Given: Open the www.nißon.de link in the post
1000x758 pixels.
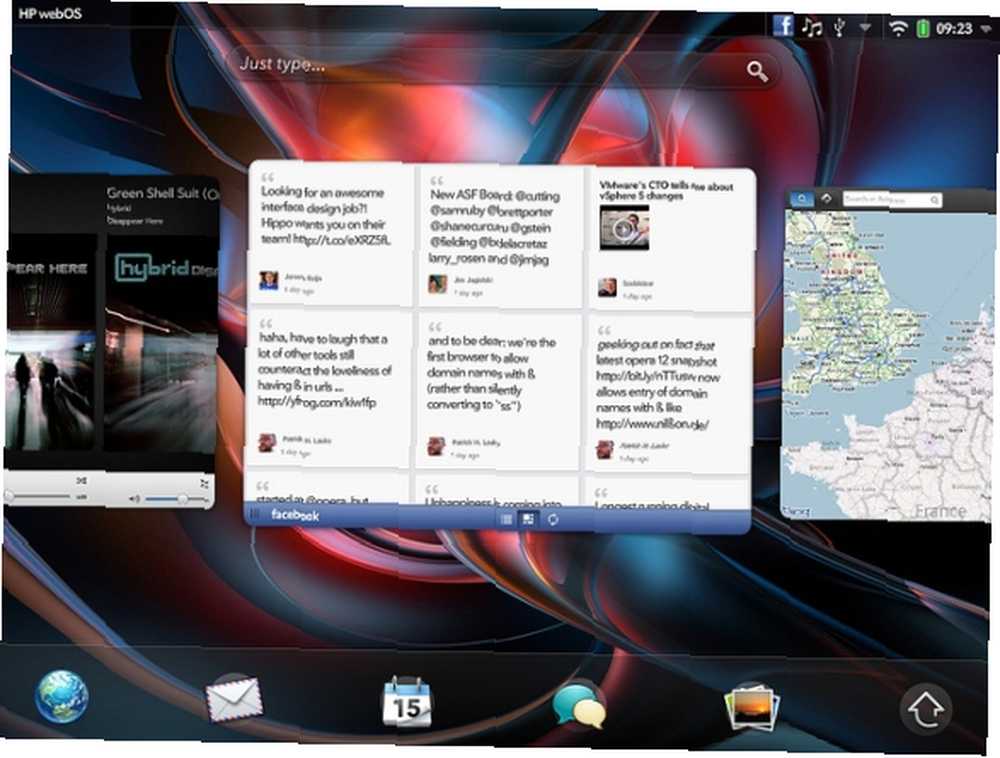Looking at the screenshot, I should (x=652, y=424).
